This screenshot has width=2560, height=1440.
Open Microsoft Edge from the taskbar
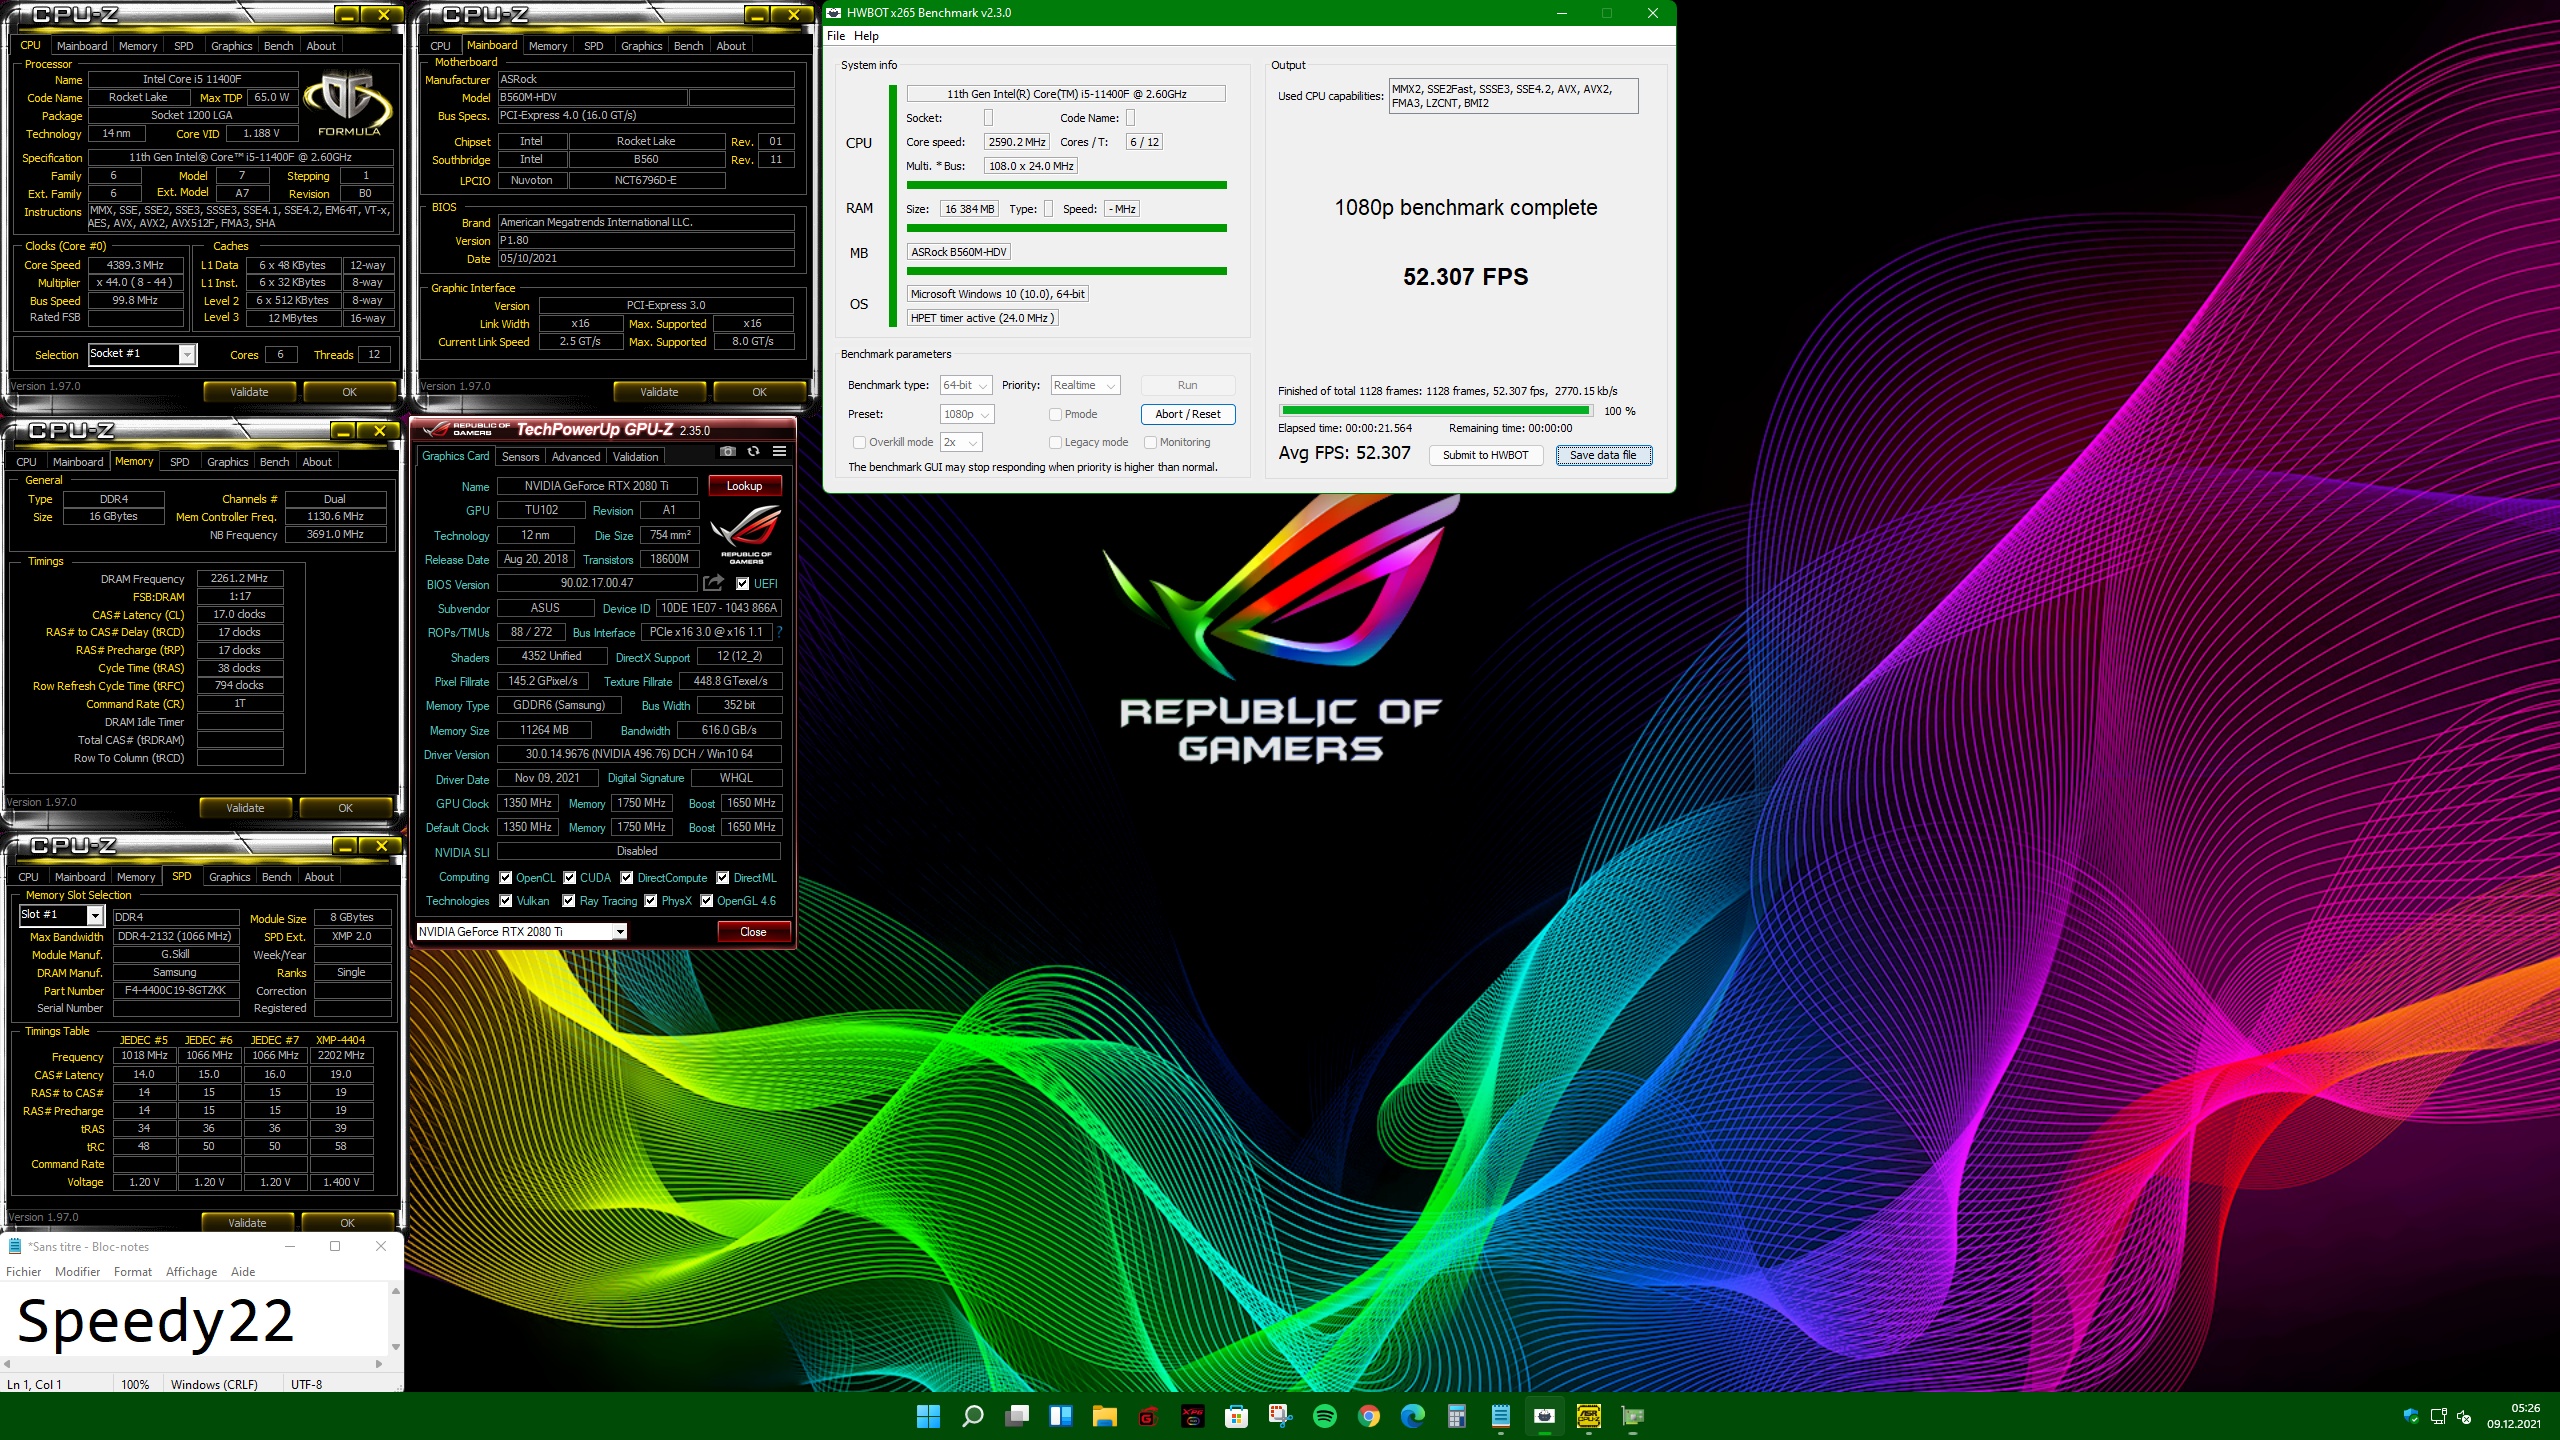pyautogui.click(x=1412, y=1416)
